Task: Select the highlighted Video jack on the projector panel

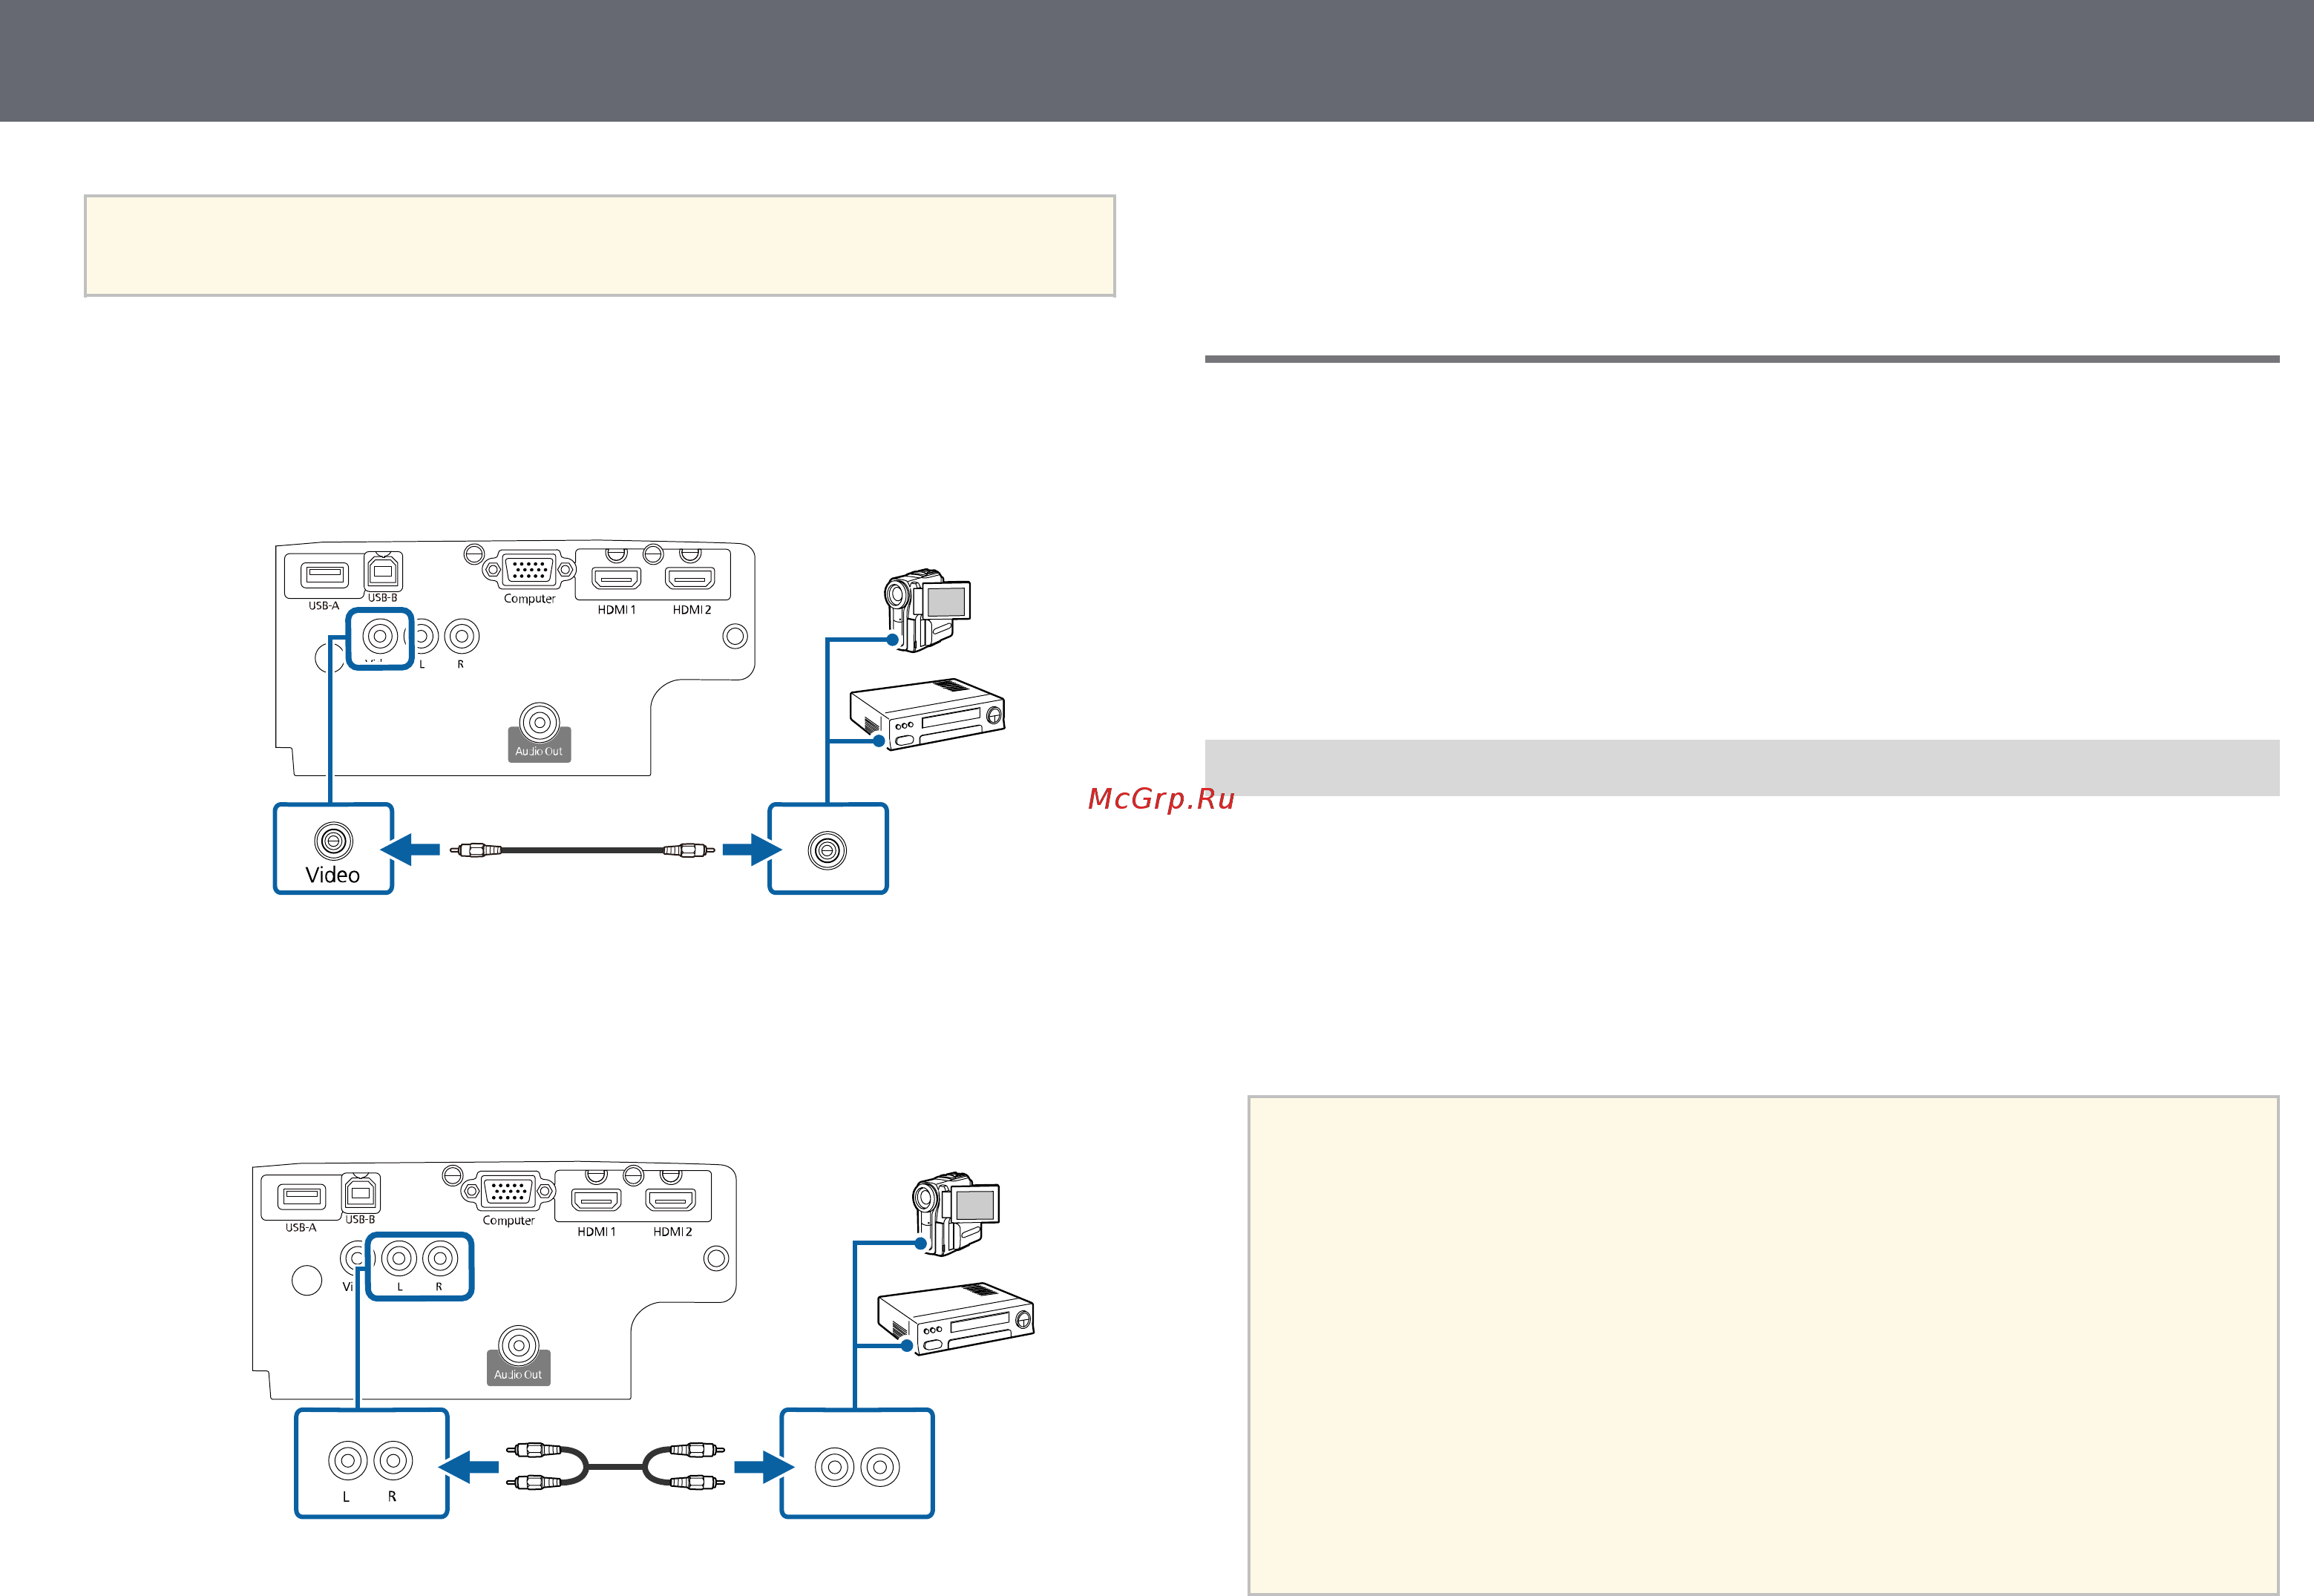Action: click(x=380, y=636)
